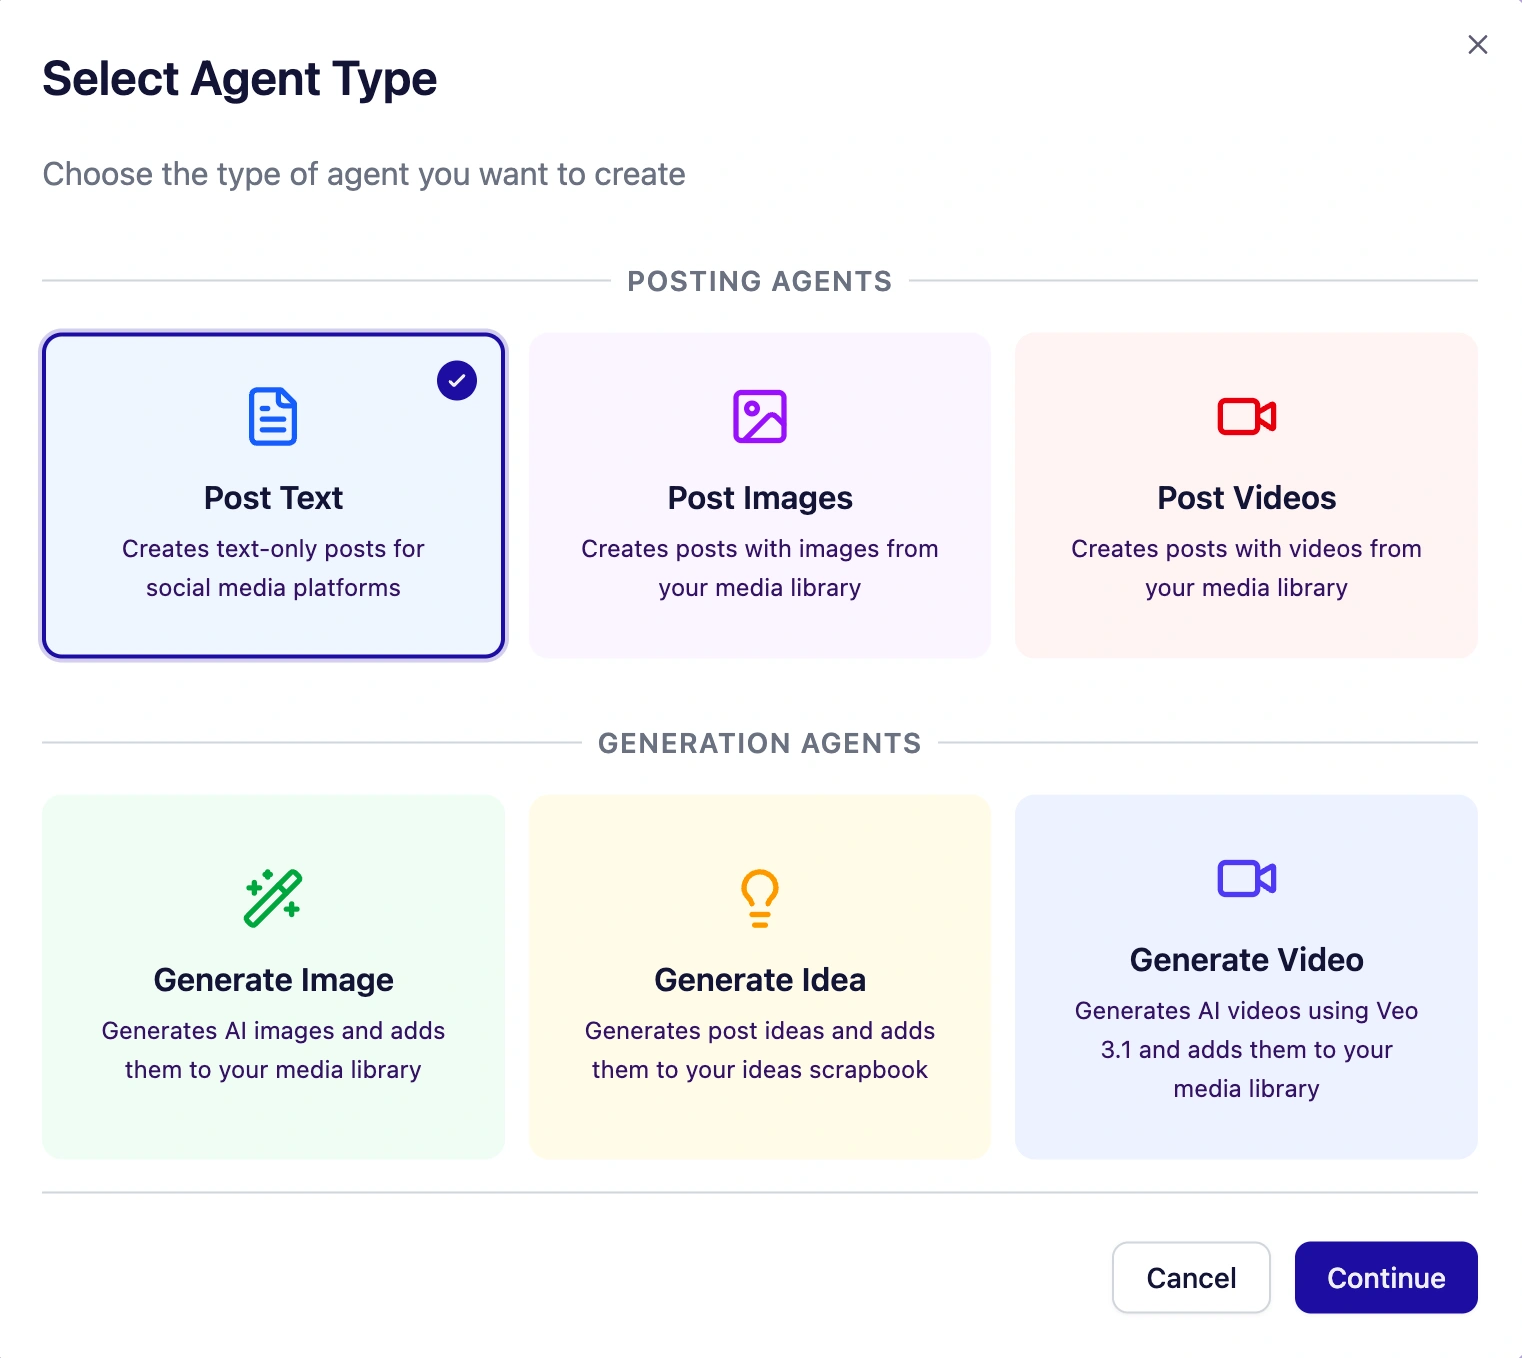Select the Generate Idea agent title
This screenshot has height=1358, width=1522.
(760, 980)
